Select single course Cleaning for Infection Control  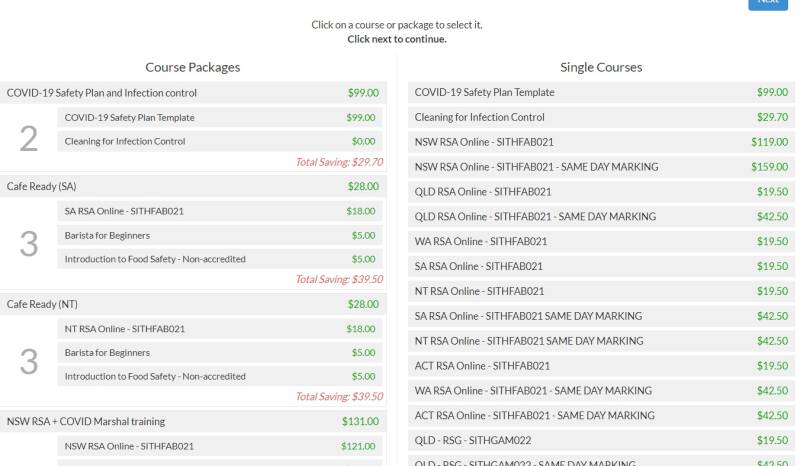pos(600,117)
